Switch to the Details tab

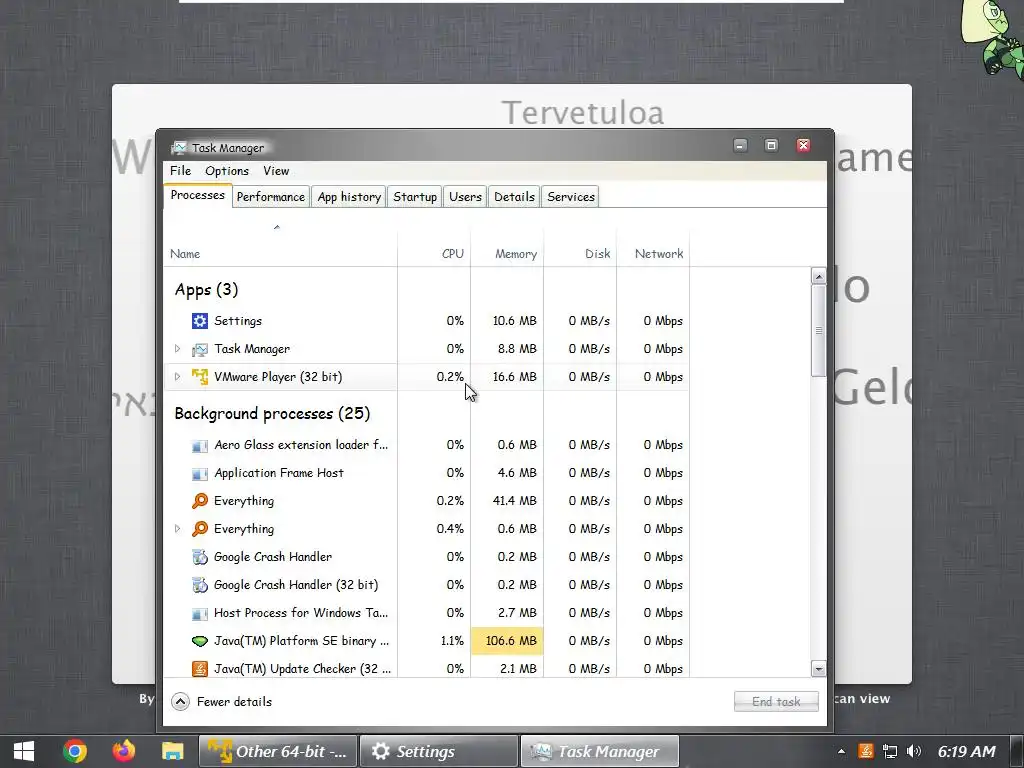[514, 197]
